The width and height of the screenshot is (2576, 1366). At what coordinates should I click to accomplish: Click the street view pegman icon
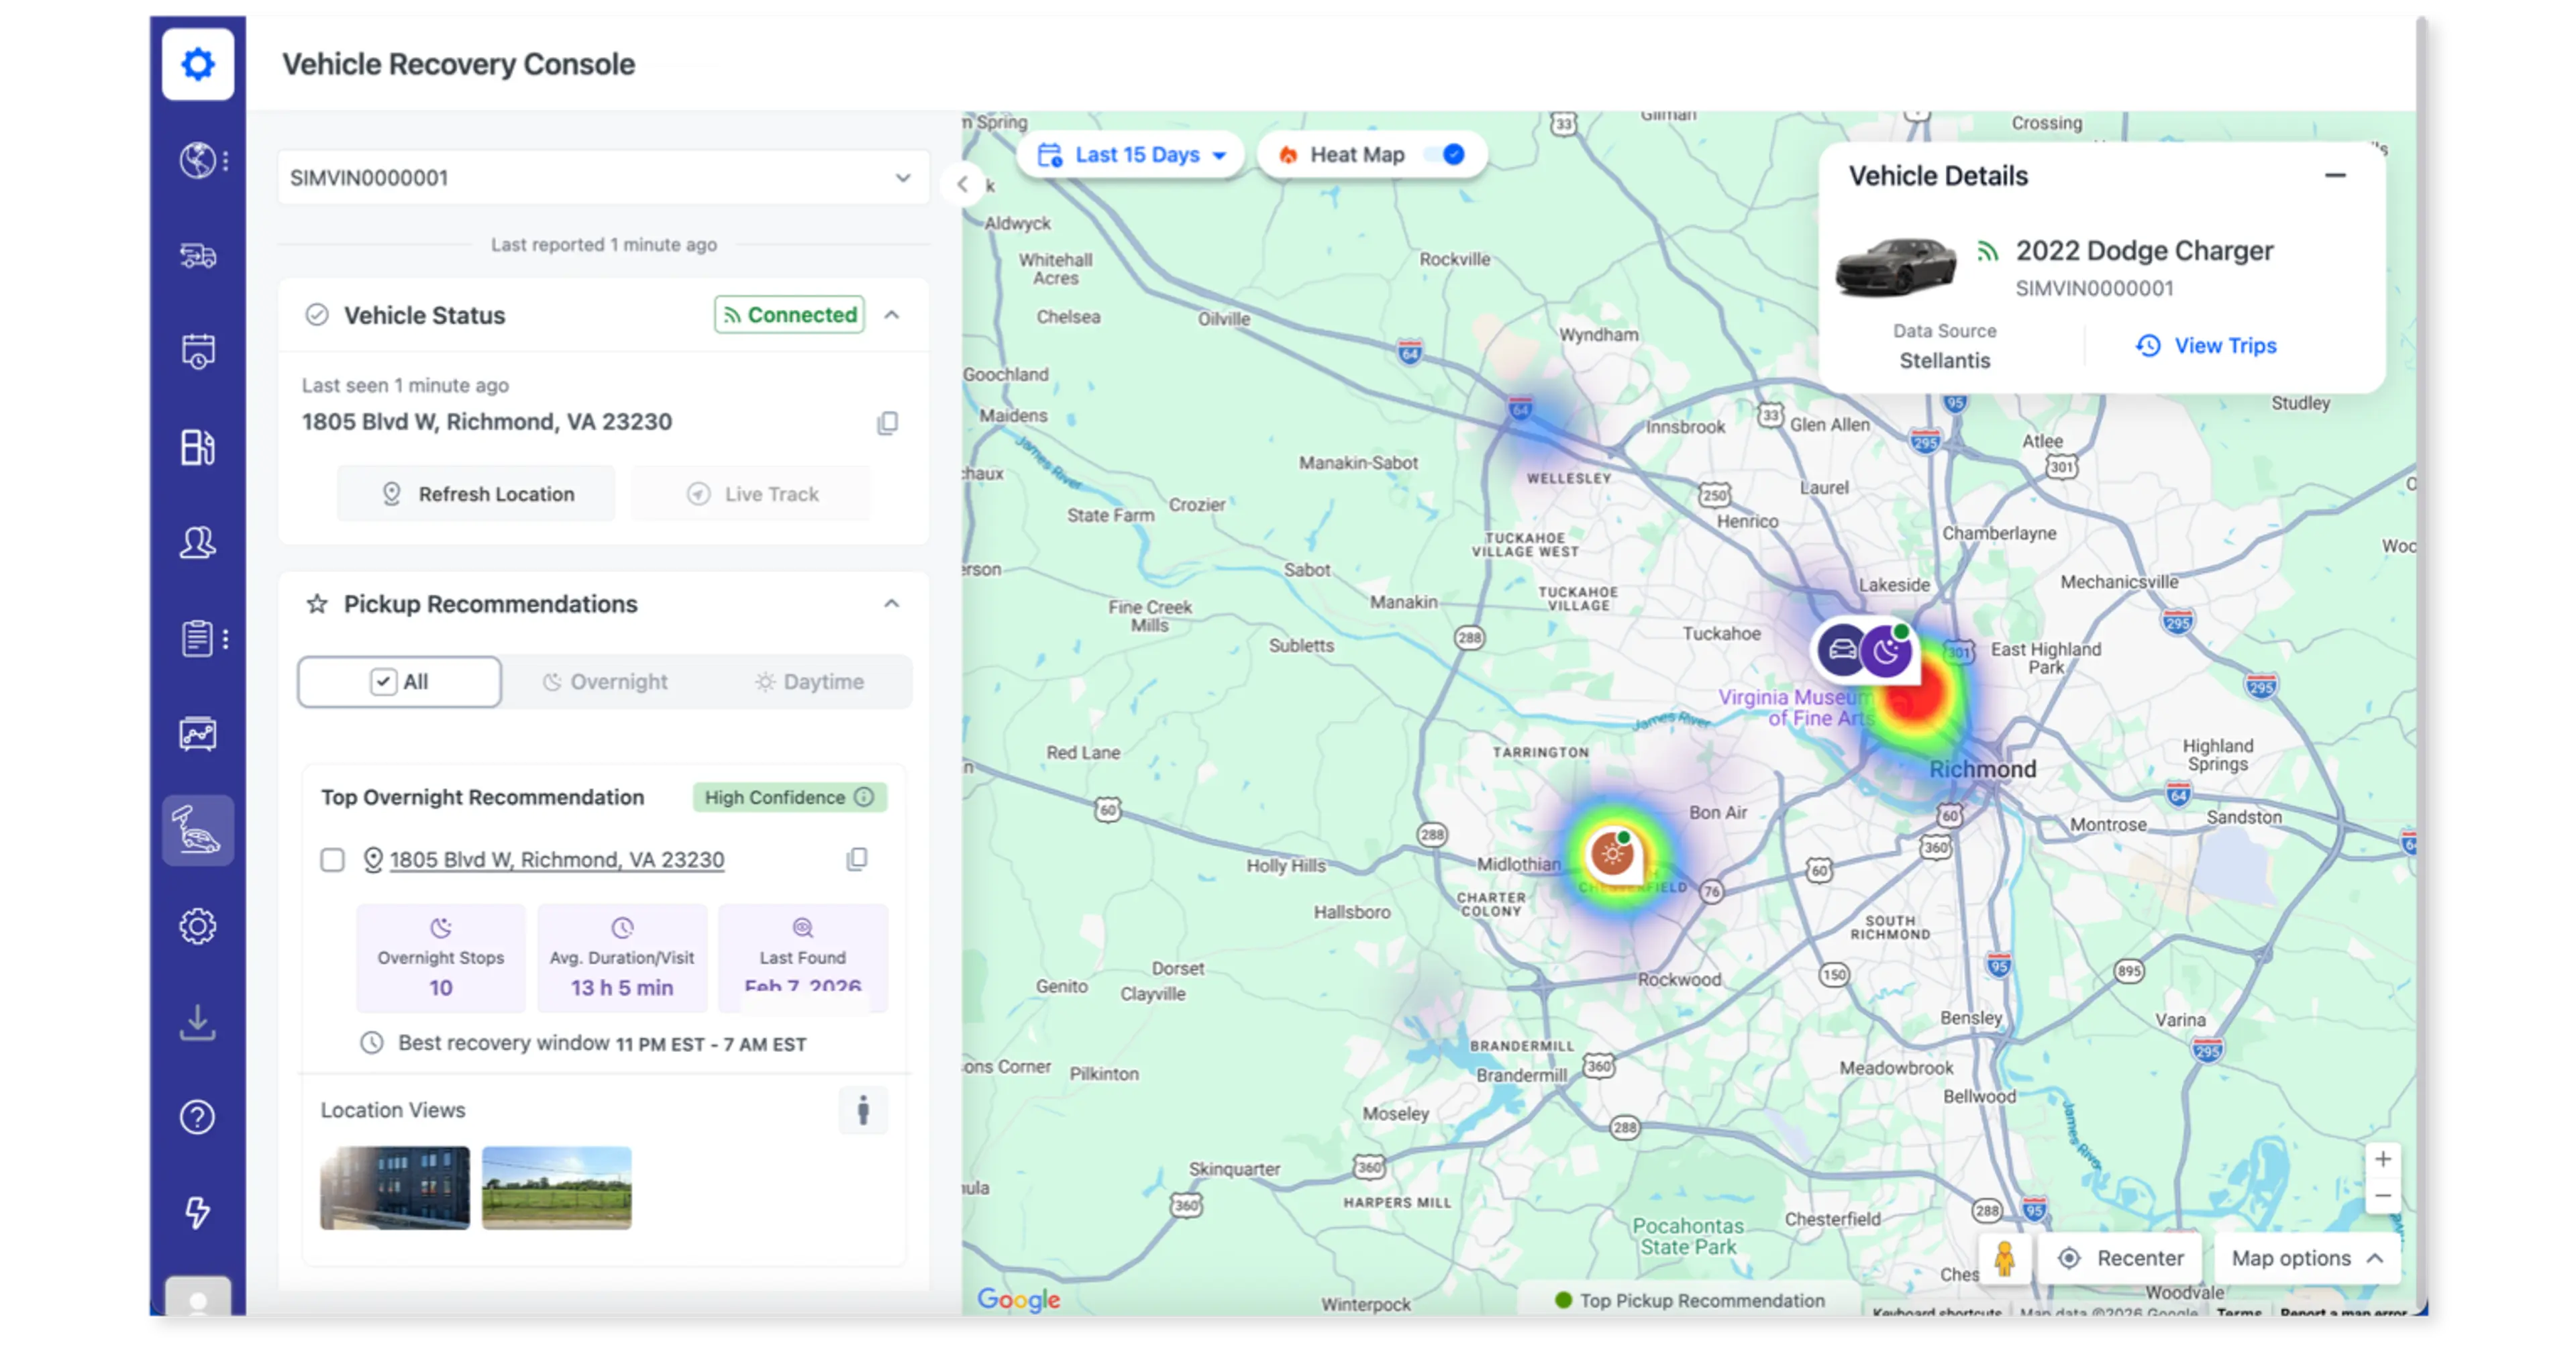(2004, 1258)
